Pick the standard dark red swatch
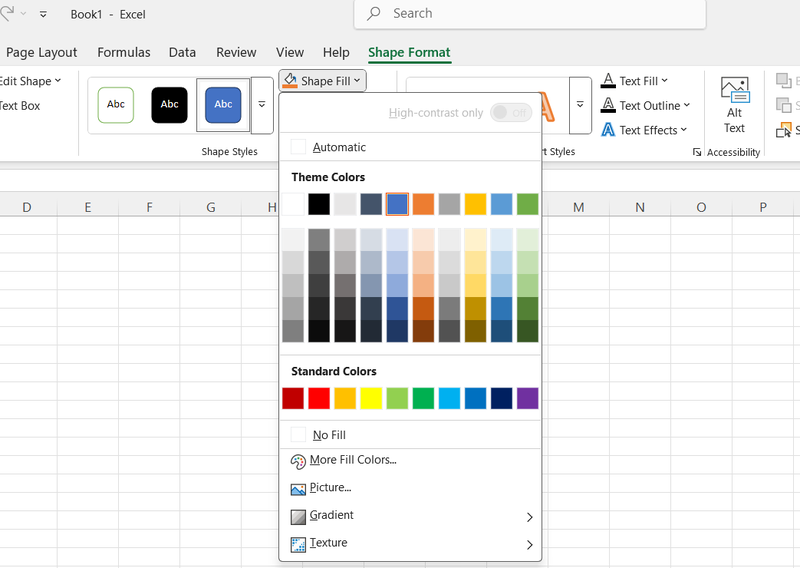The image size is (800, 568). (293, 398)
